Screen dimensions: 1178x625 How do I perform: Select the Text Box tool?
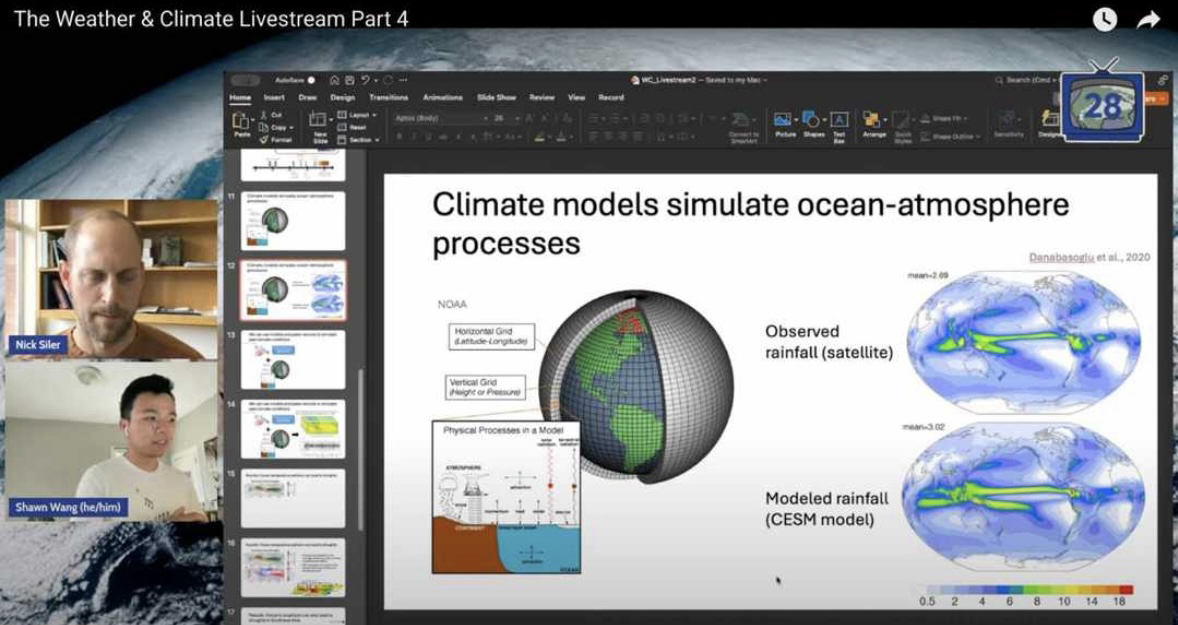pyautogui.click(x=839, y=119)
